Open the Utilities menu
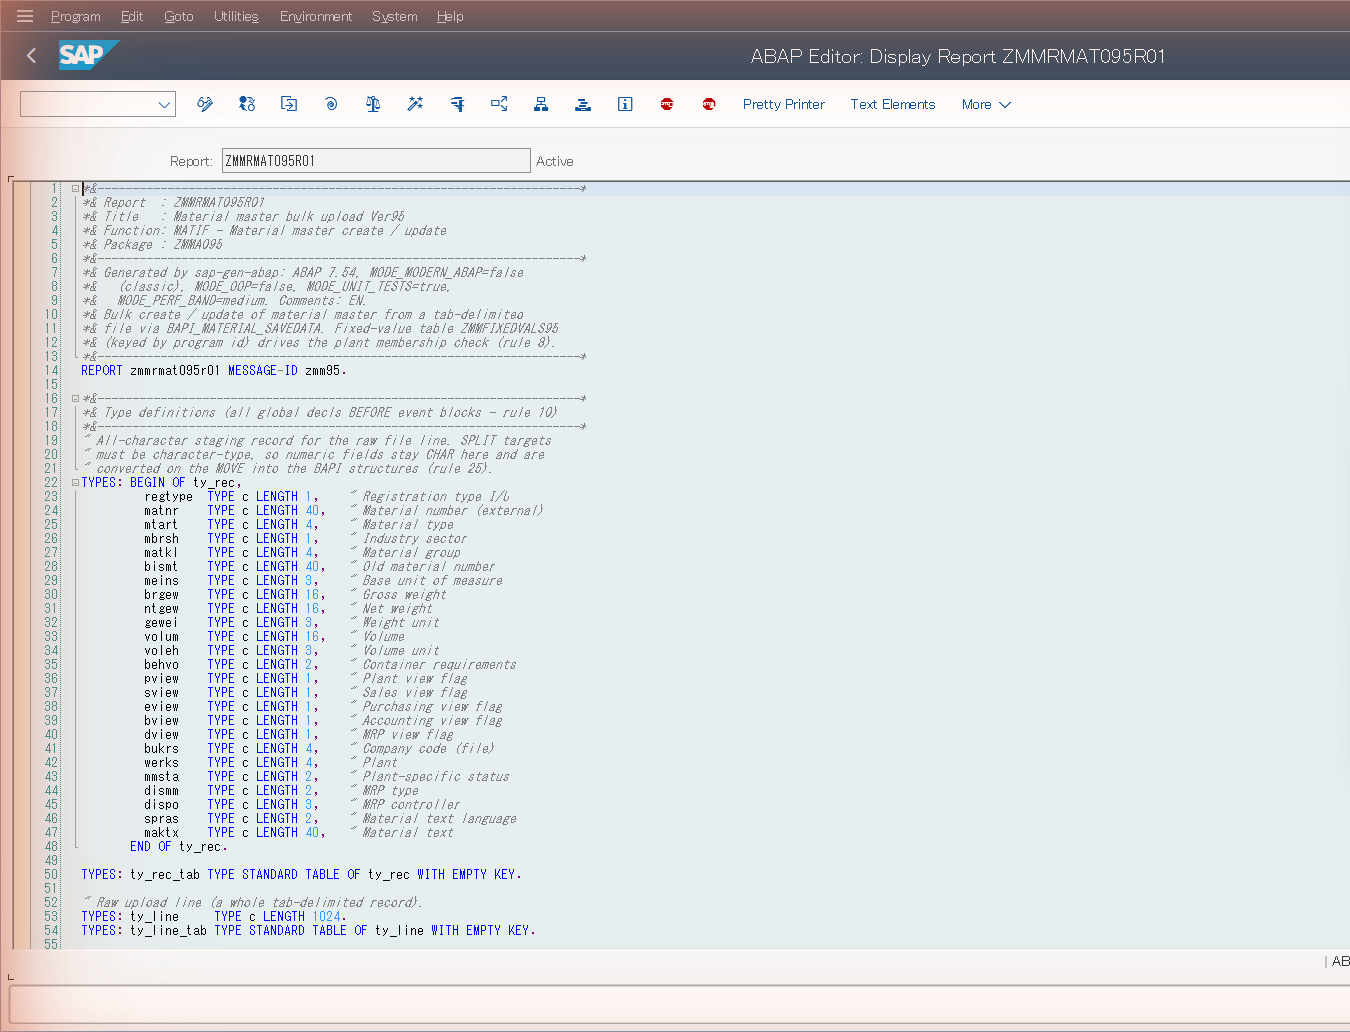 (x=236, y=16)
